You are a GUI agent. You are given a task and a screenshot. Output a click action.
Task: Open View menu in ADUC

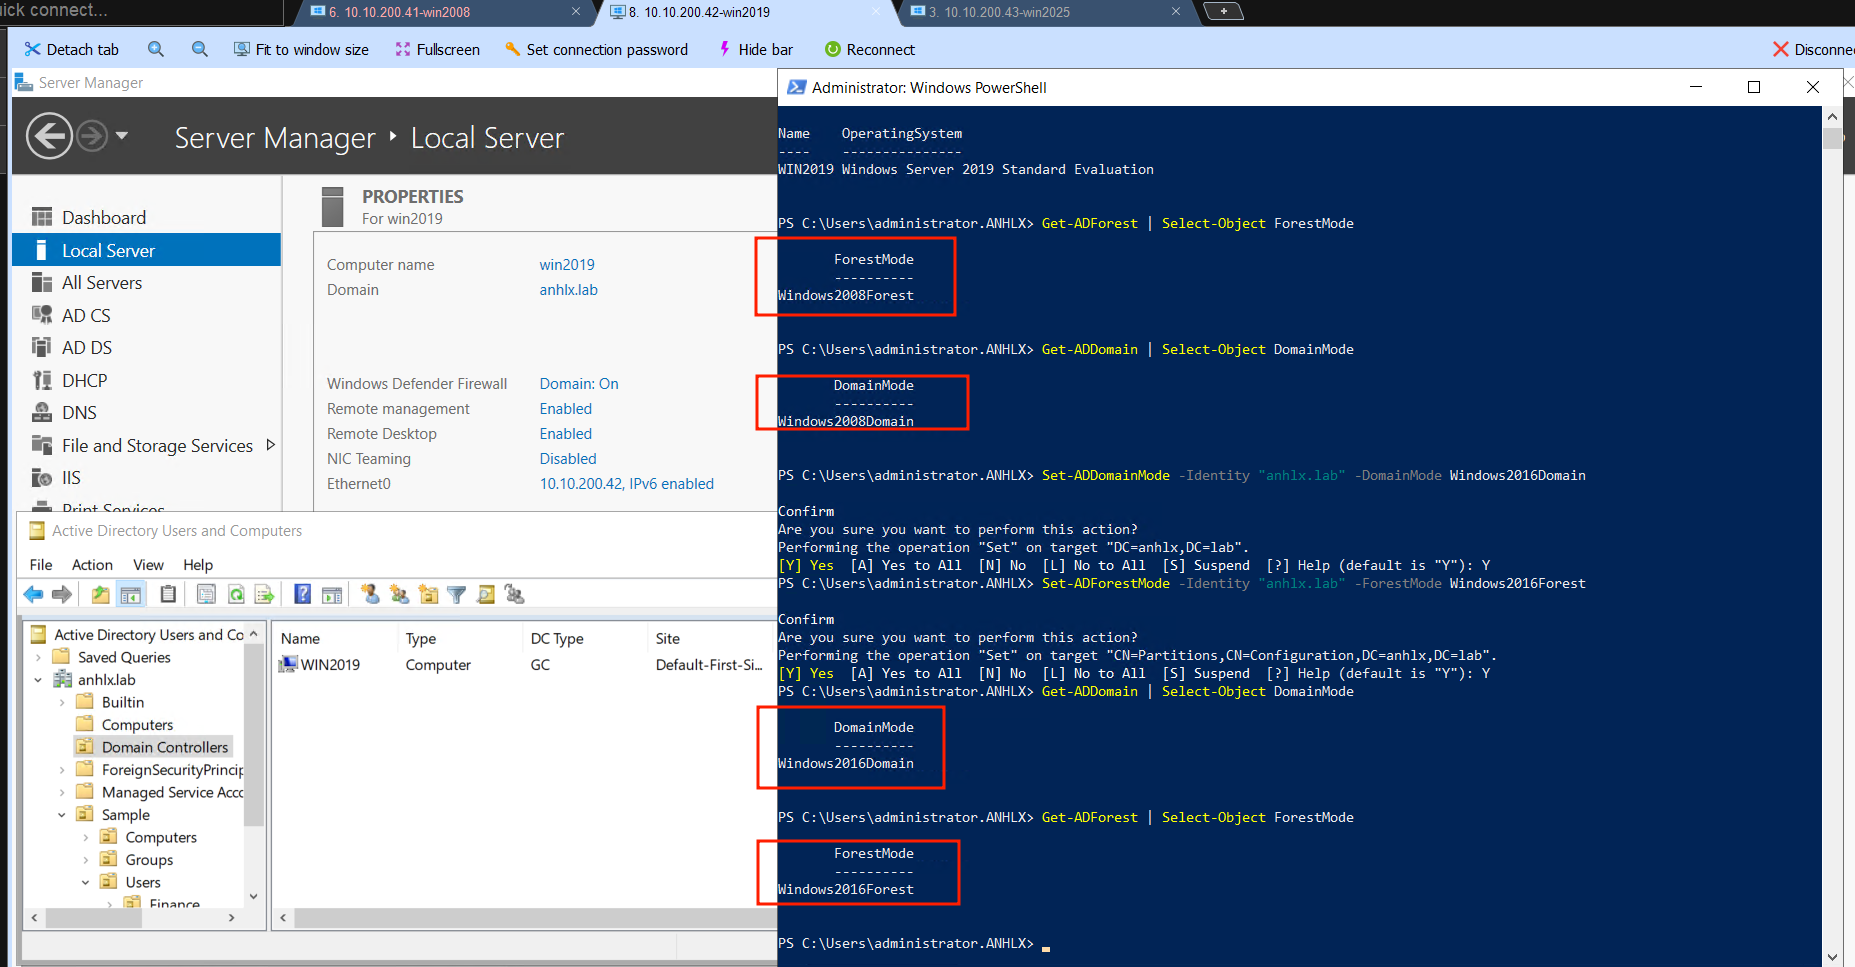(148, 565)
